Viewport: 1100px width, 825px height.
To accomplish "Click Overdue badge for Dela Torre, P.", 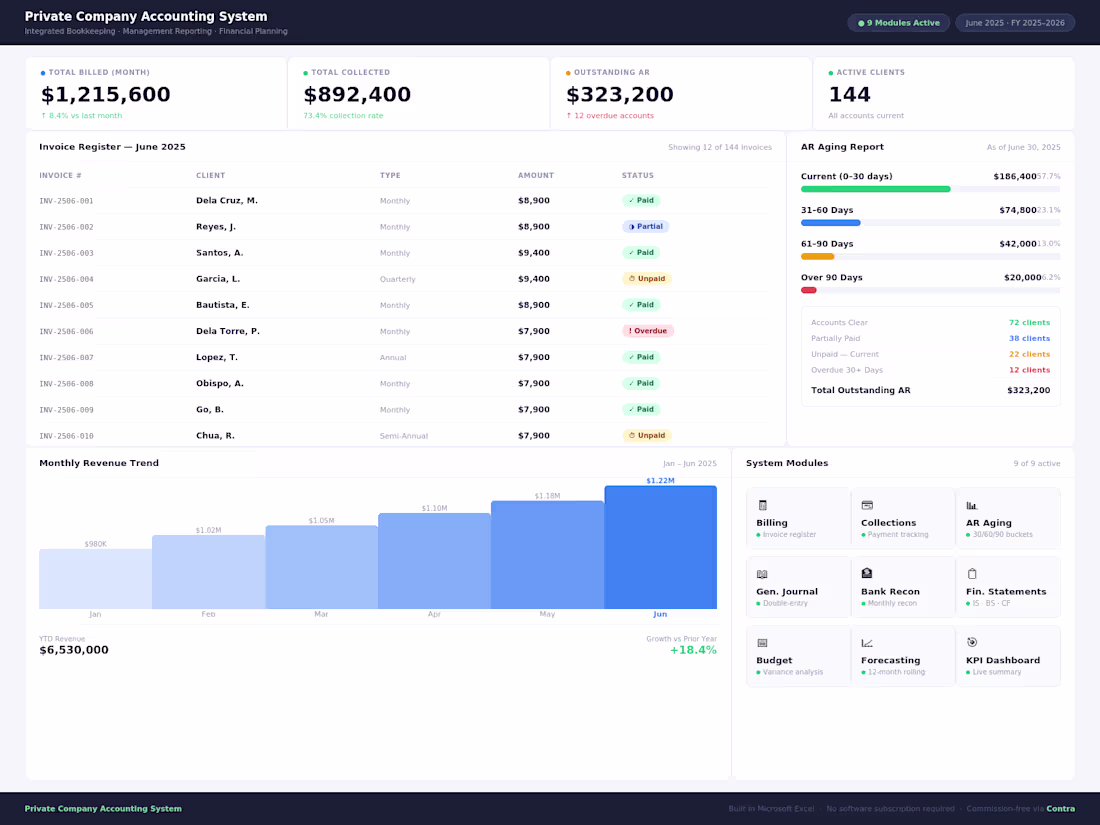I will tap(648, 331).
